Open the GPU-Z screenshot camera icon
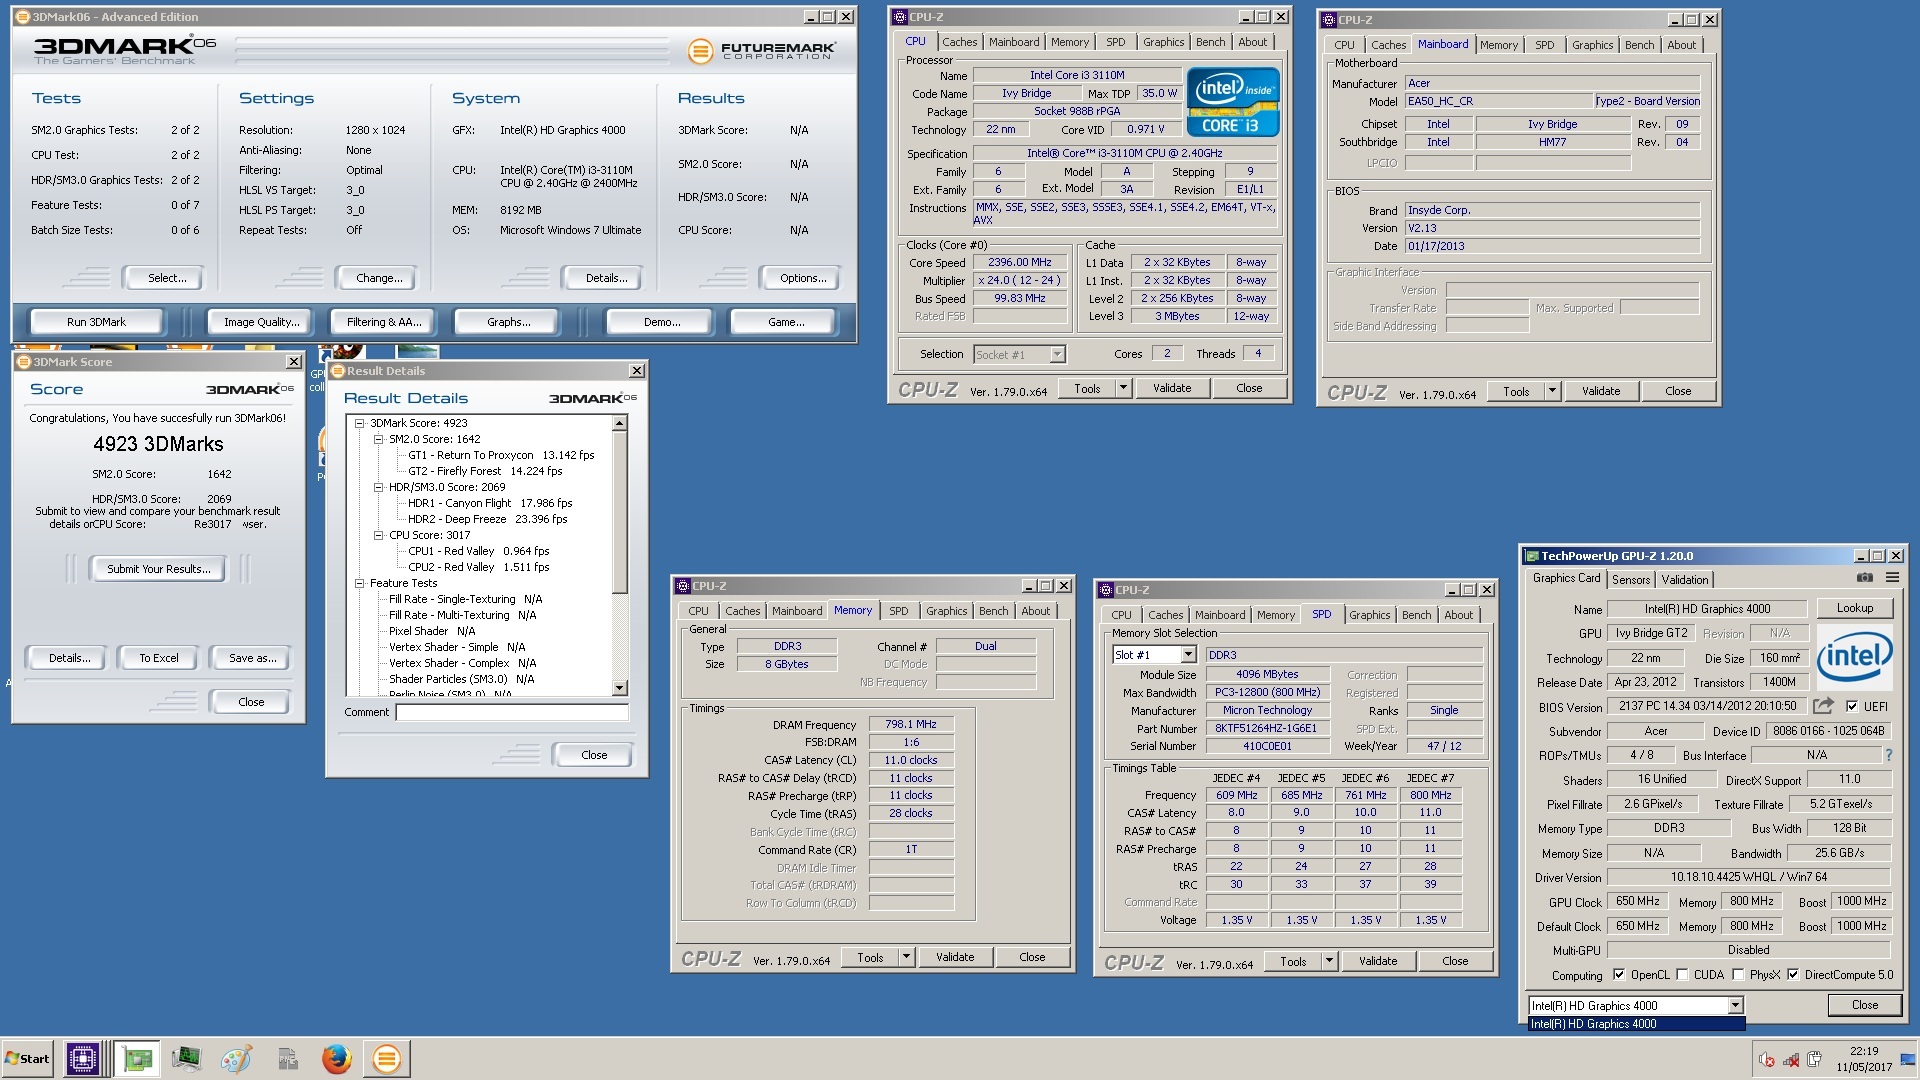Screen dimensions: 1920x1080 (x=1865, y=578)
